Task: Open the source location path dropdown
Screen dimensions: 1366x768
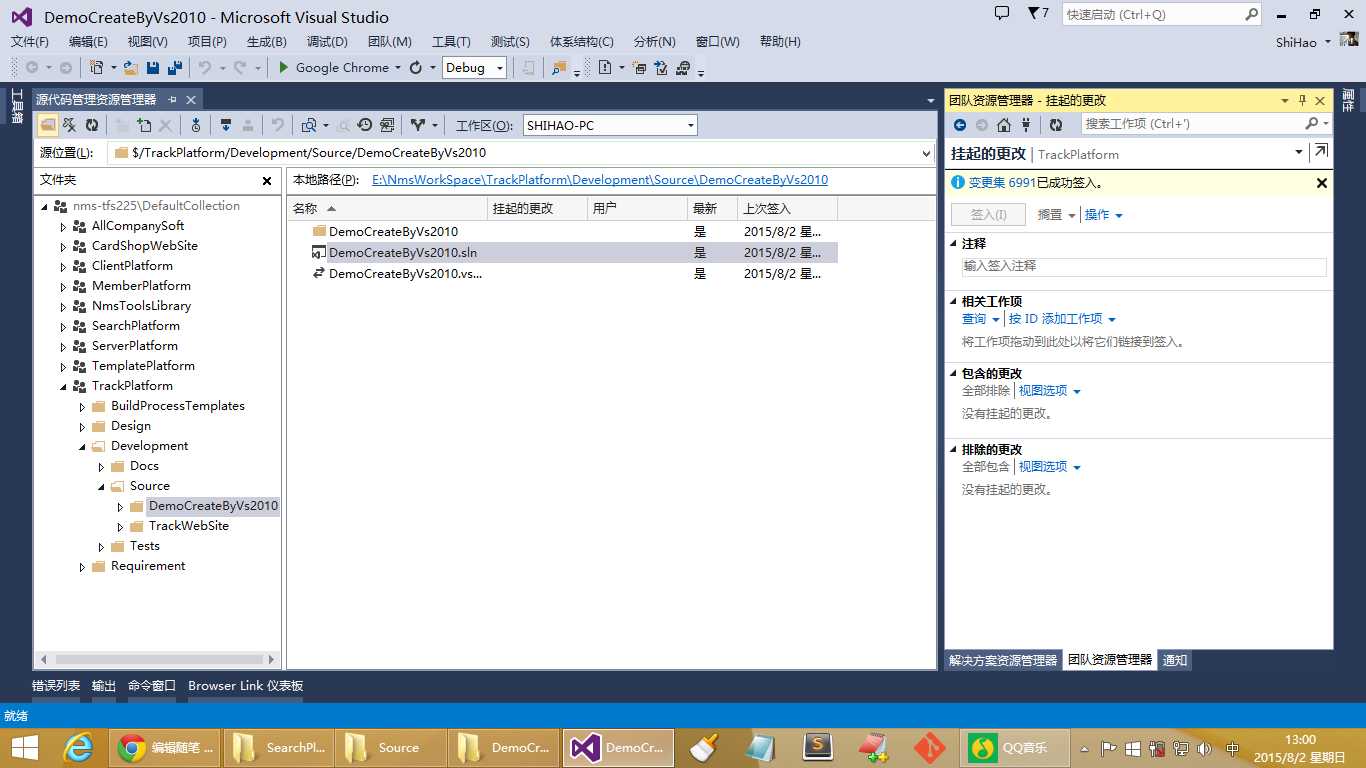Action: [x=926, y=153]
